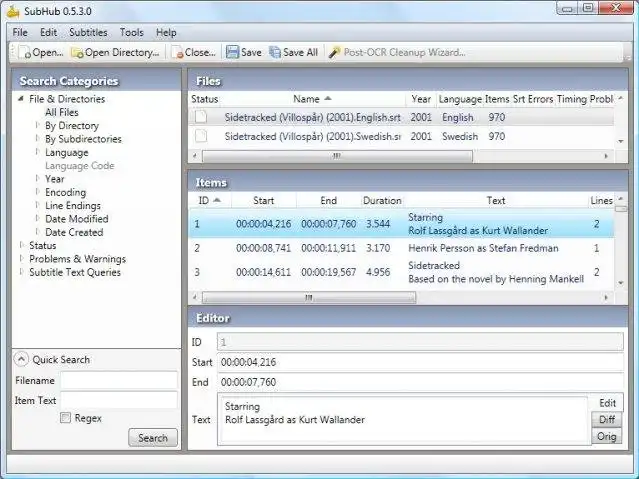This screenshot has height=479, width=639.
Task: Click the status icon of the English.srt file
Action: [x=201, y=117]
